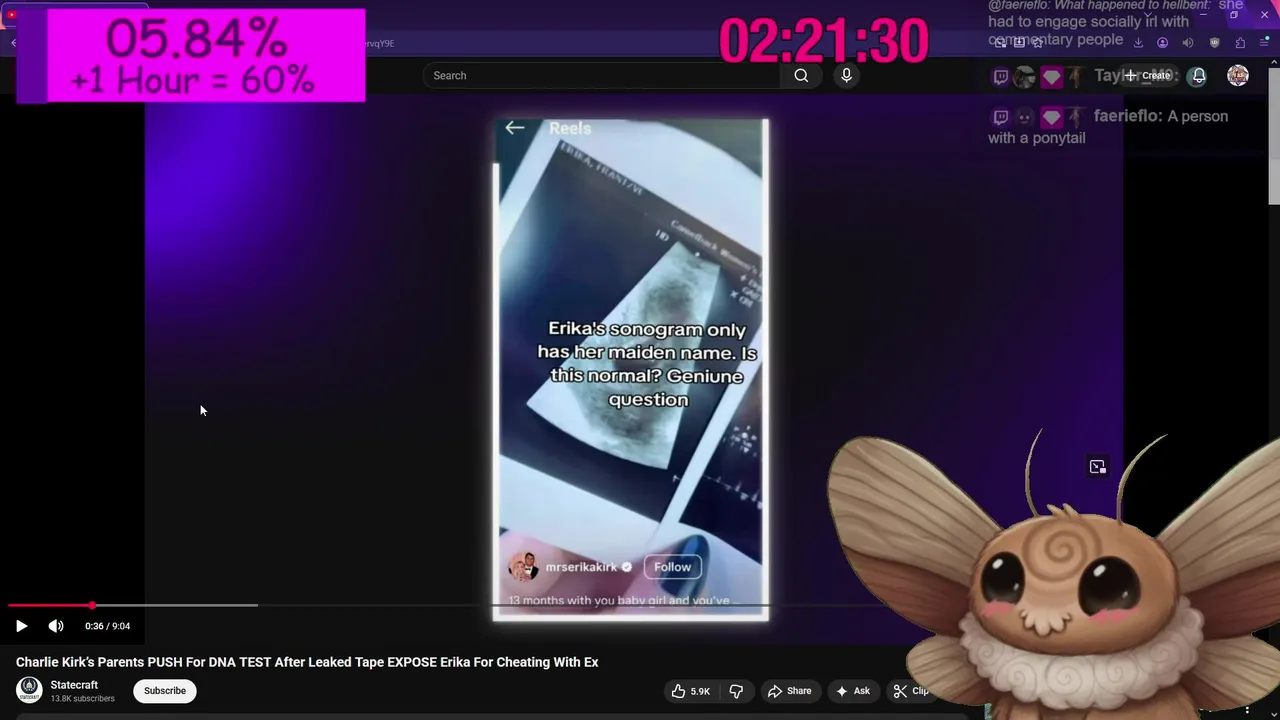This screenshot has width=1280, height=720.
Task: Click the picture-in-picture icon over the moth avatar
Action: tap(1098, 467)
